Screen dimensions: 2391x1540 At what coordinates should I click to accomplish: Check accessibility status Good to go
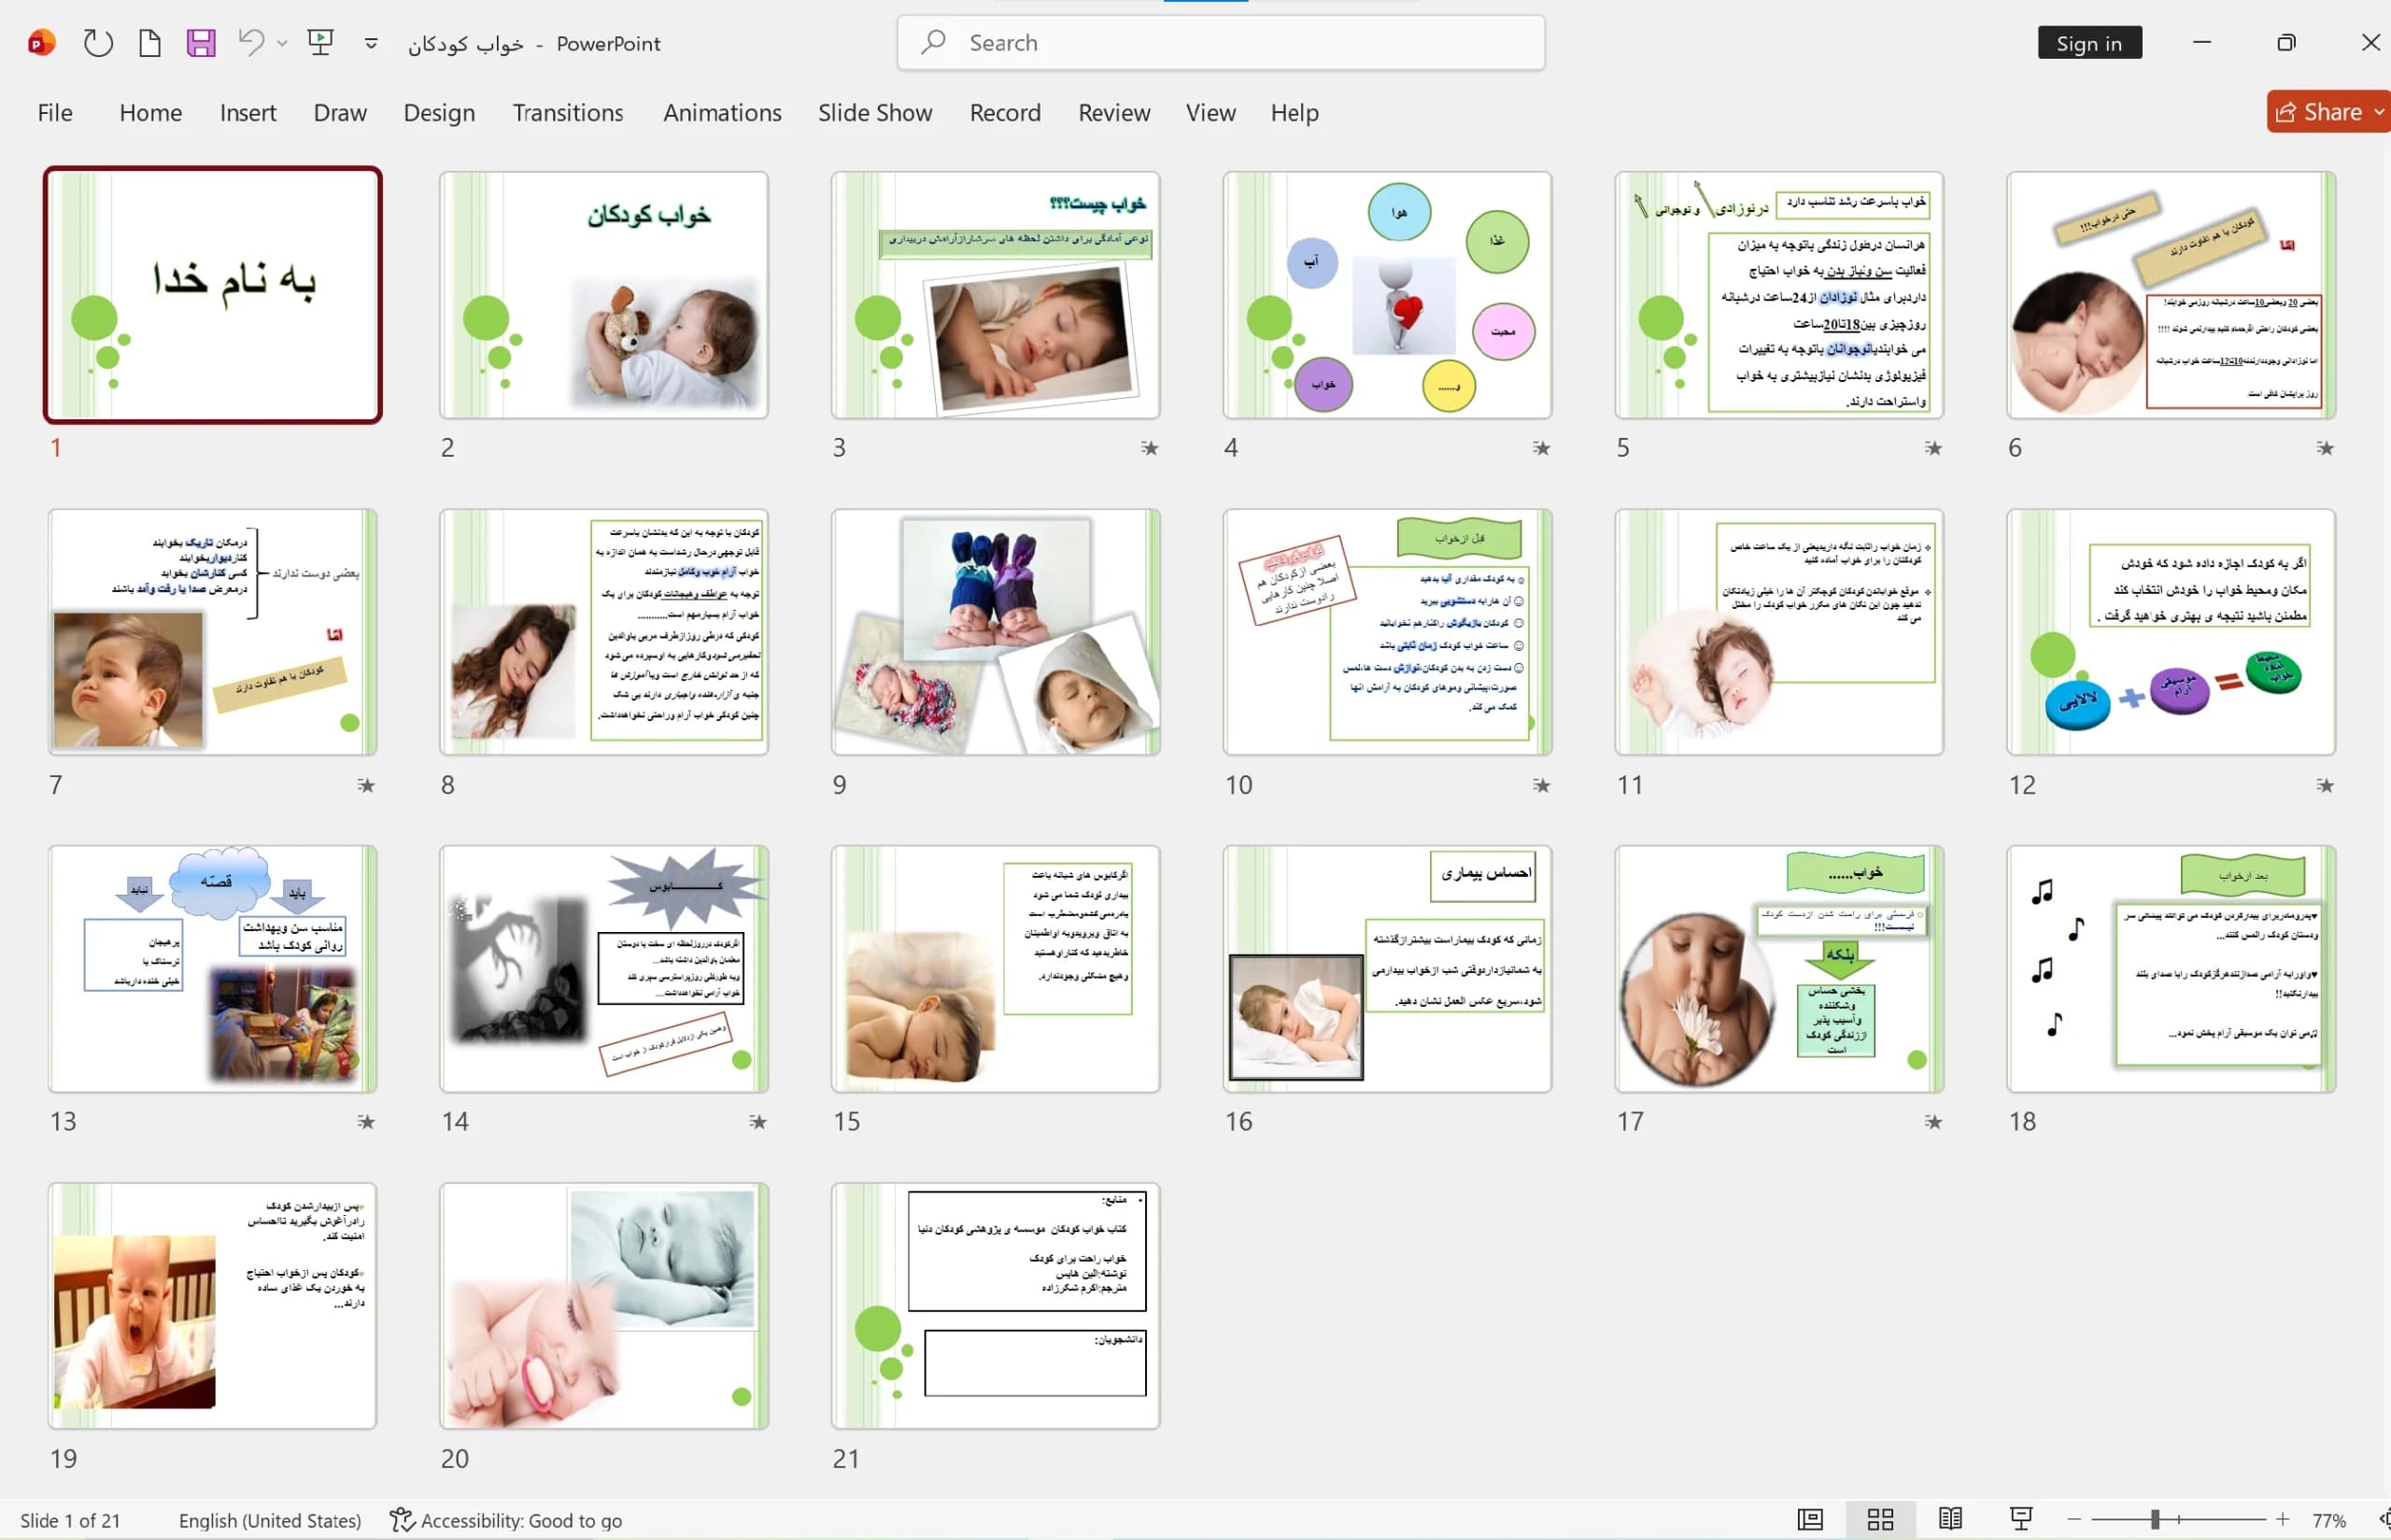coord(506,1520)
